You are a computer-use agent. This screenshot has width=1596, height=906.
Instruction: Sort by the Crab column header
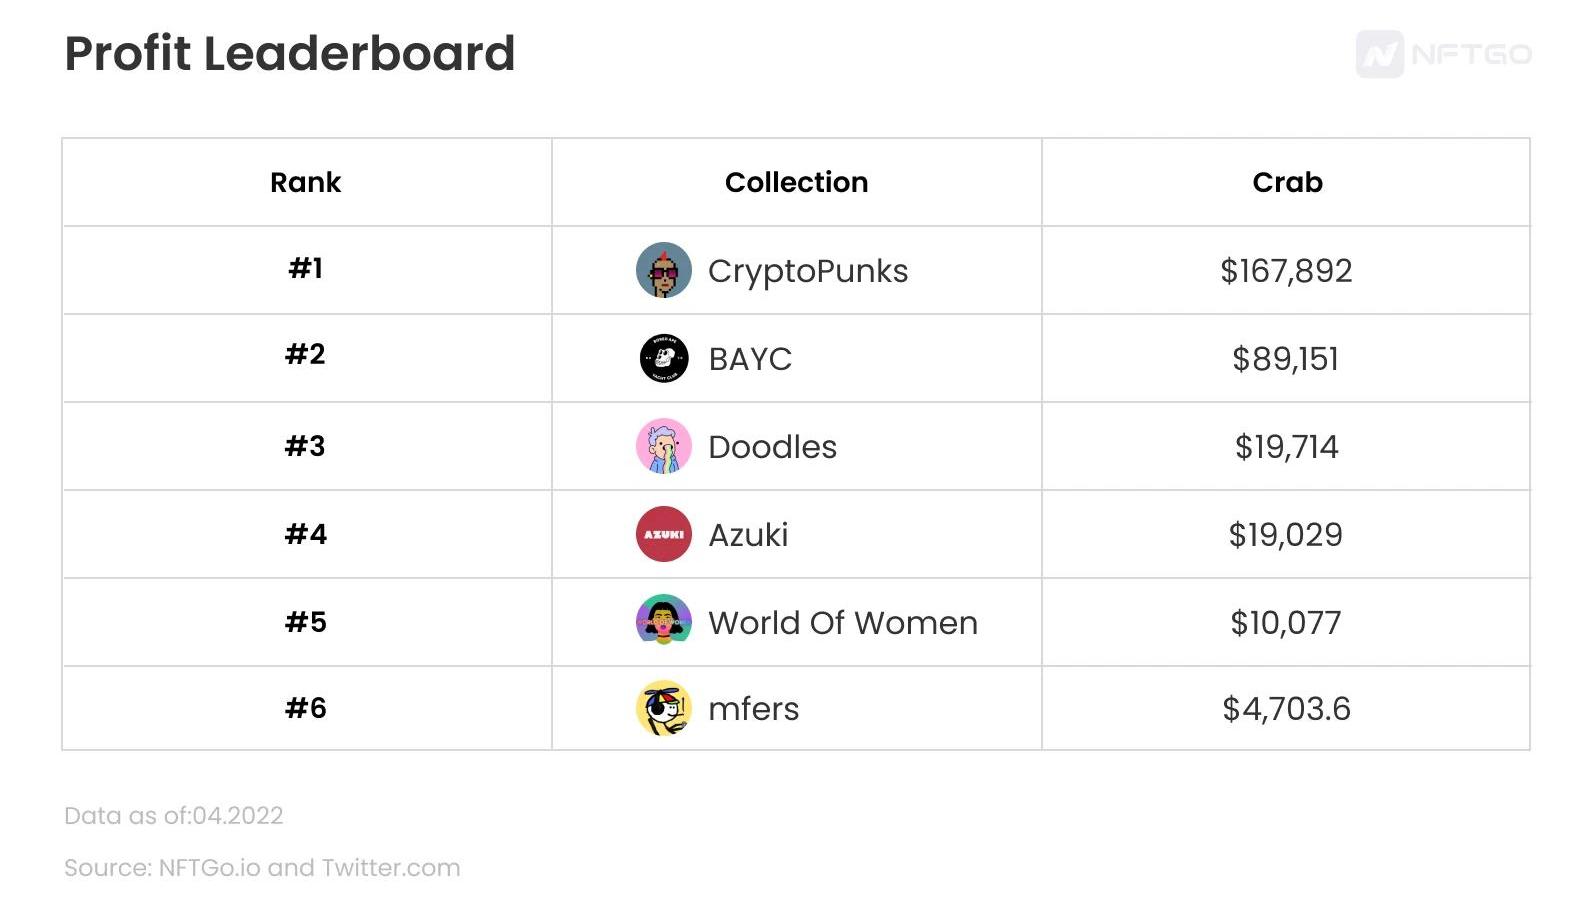(1287, 182)
